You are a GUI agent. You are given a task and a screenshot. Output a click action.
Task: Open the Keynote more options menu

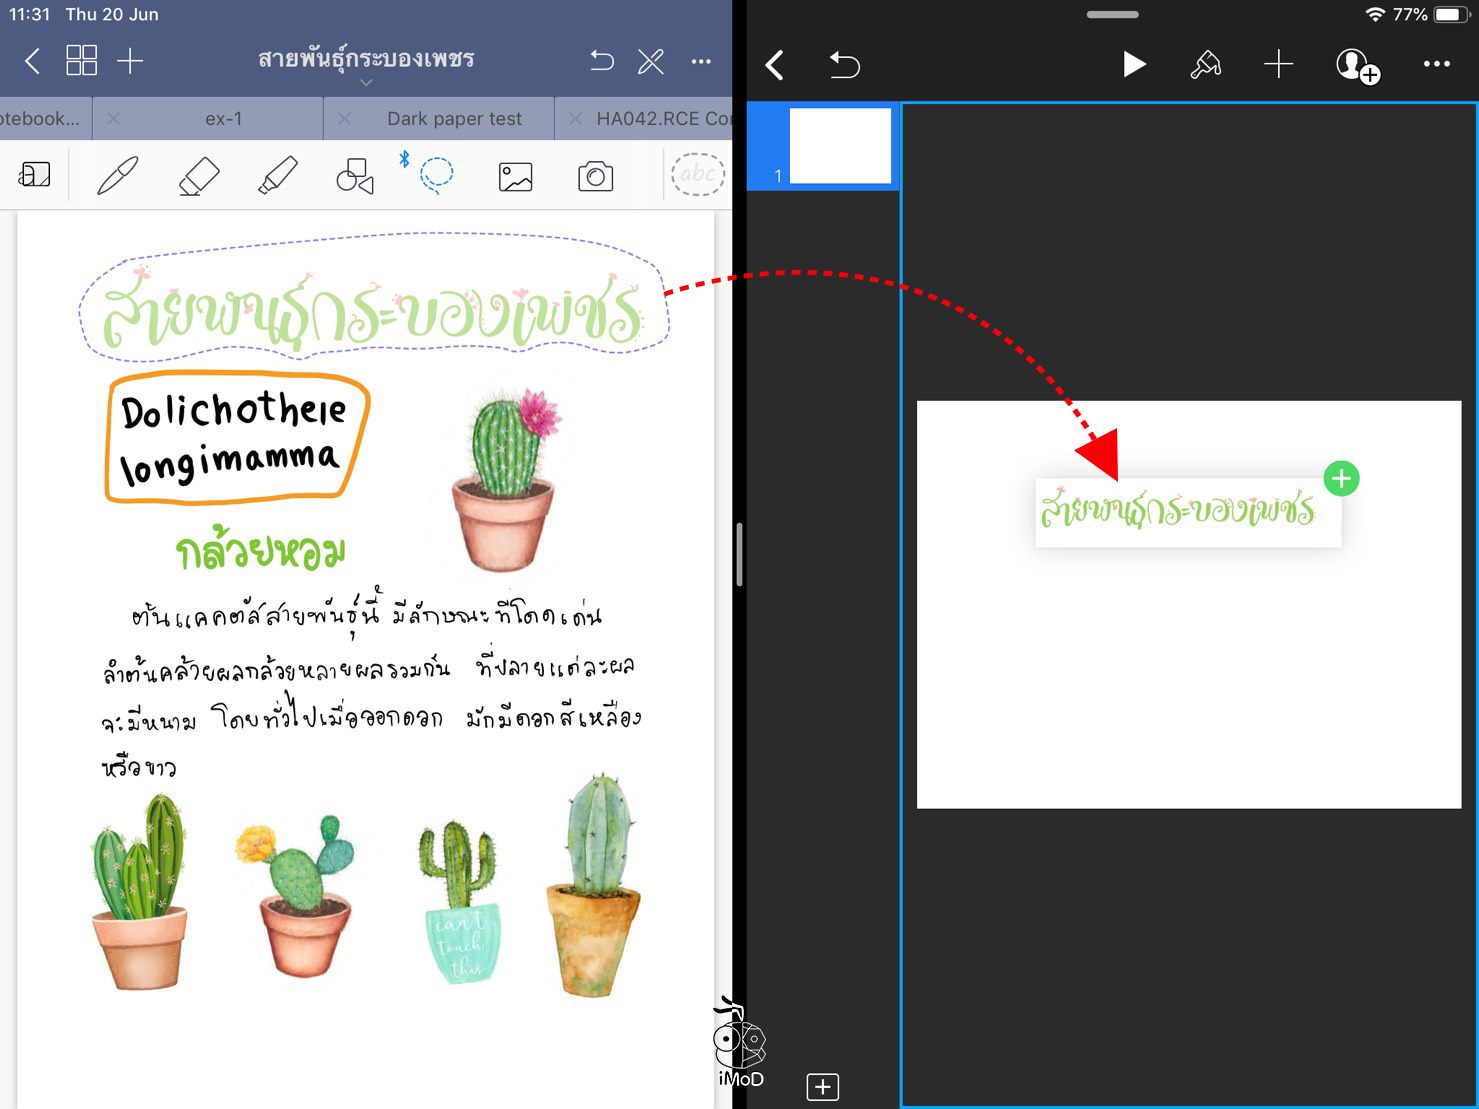[1436, 65]
